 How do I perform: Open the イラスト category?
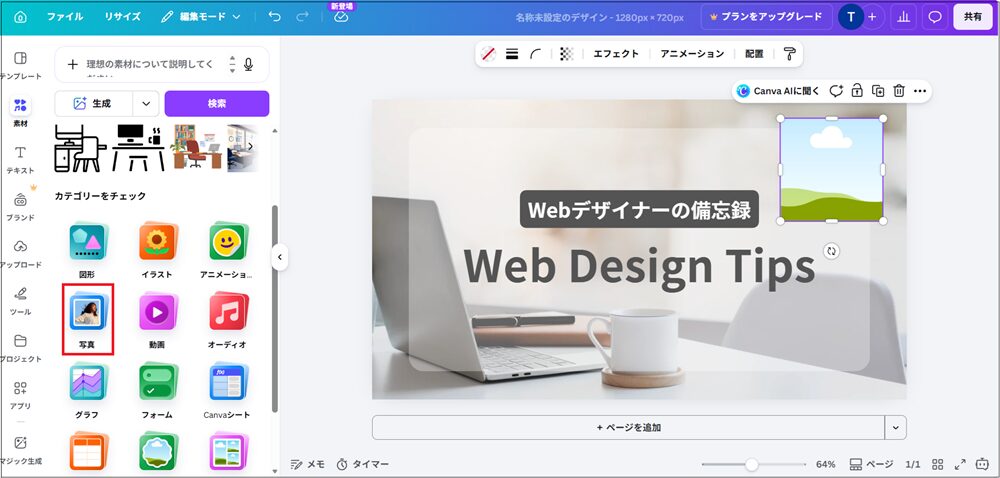[x=157, y=250]
